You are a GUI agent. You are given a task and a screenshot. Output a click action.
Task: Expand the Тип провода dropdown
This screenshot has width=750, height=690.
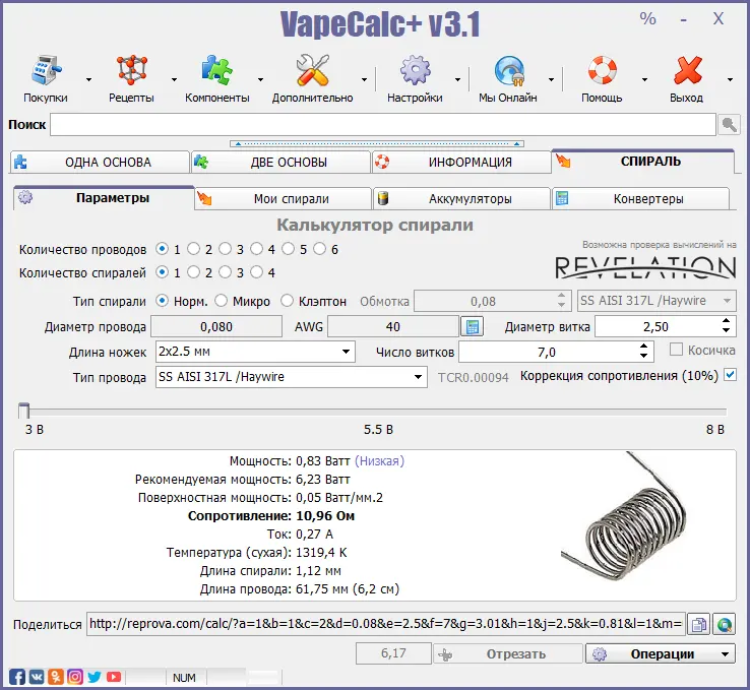click(419, 377)
